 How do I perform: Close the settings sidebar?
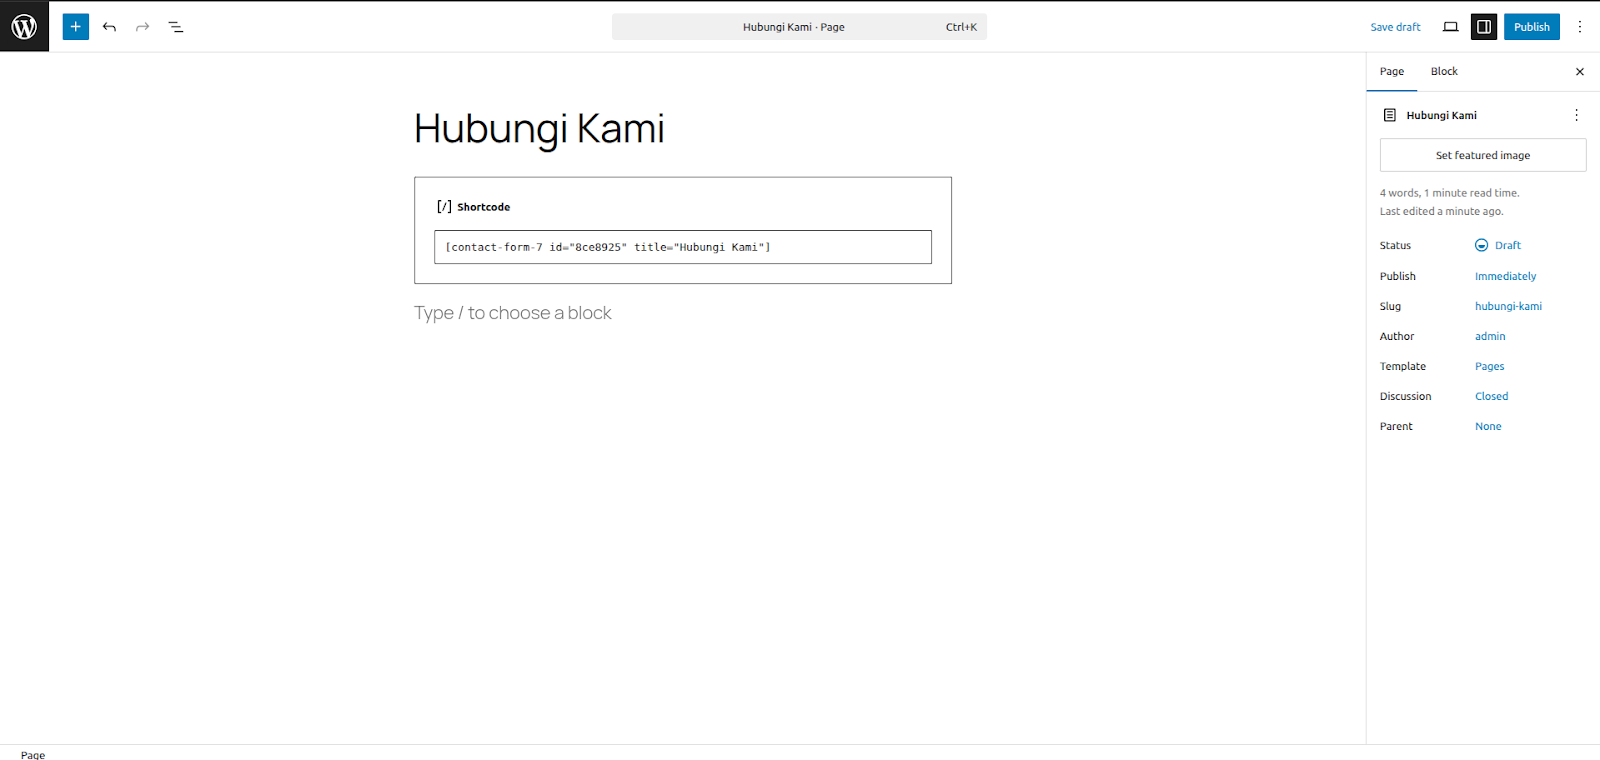click(1580, 72)
